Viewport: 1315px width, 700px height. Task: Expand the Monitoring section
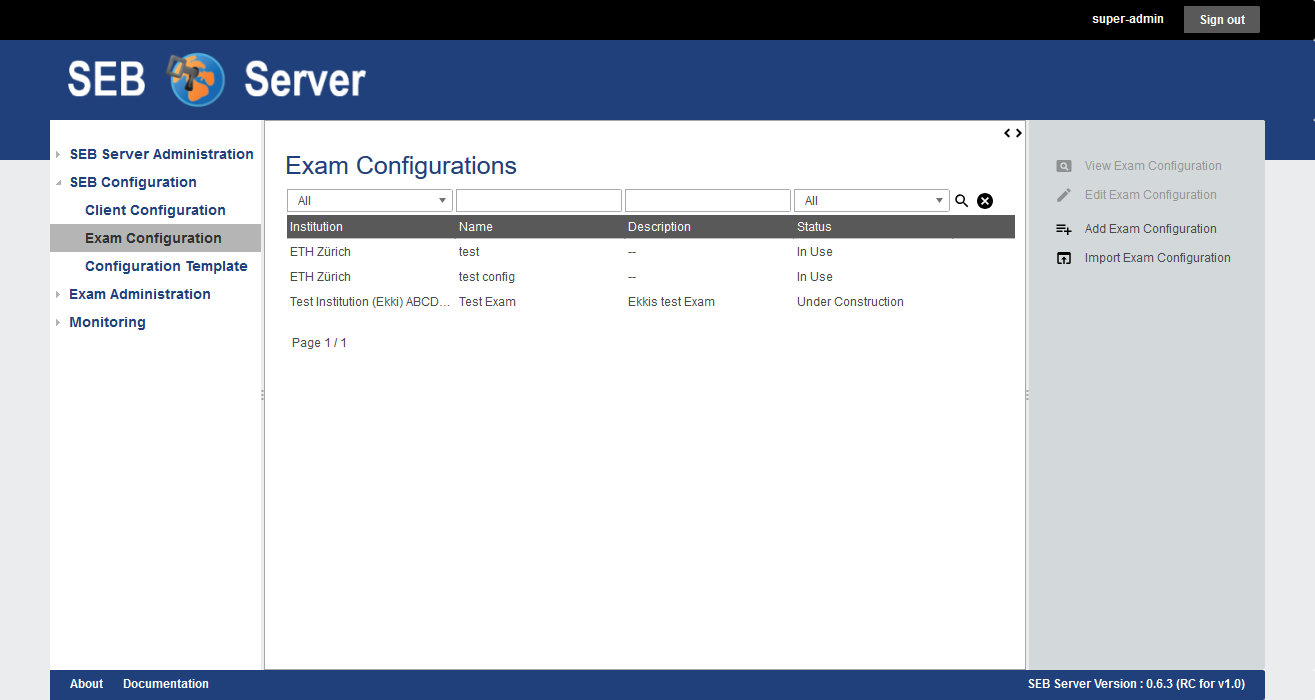point(59,323)
